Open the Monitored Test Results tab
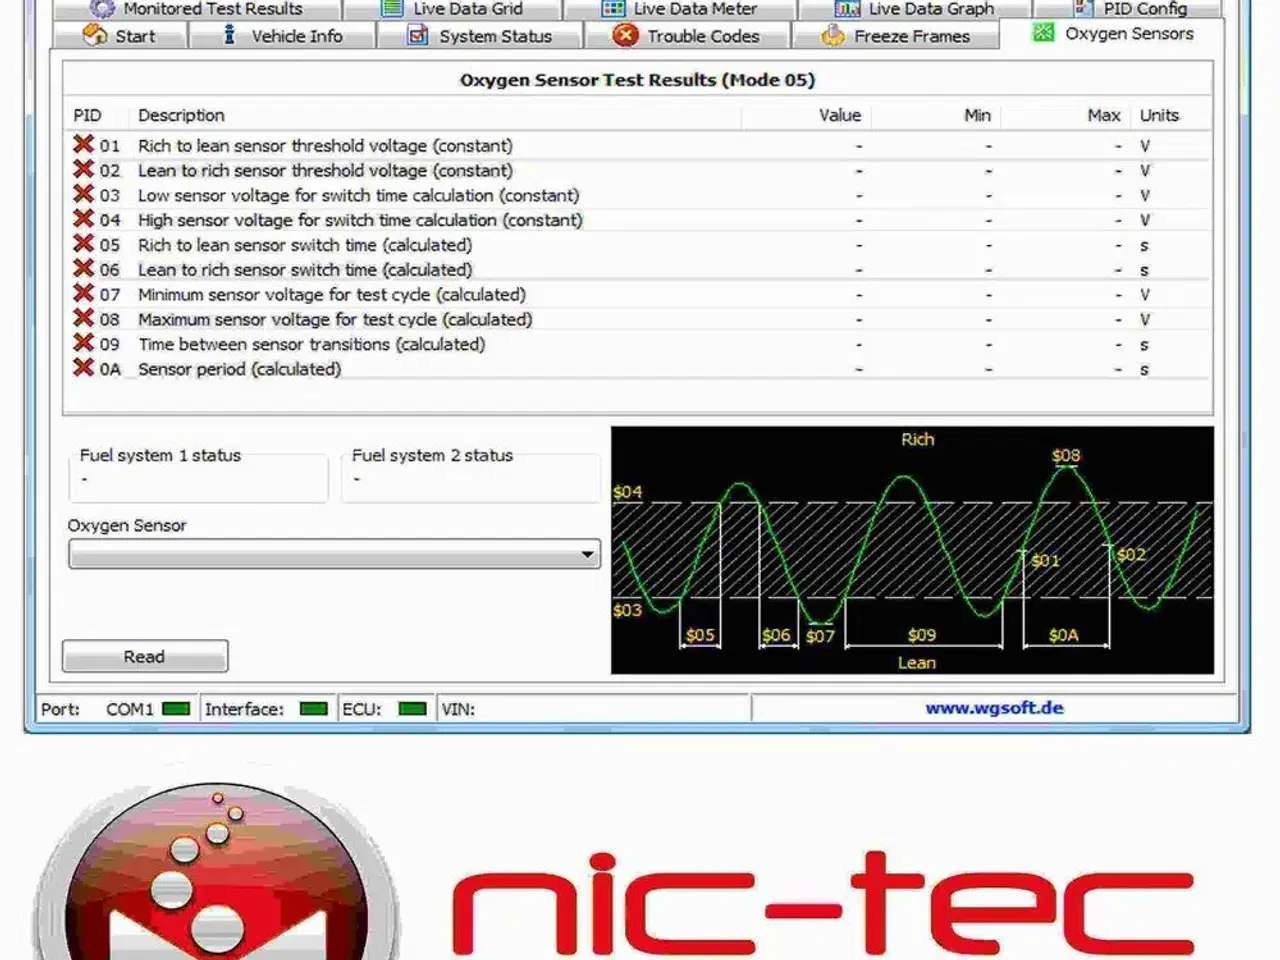1280x960 pixels. pos(197,9)
